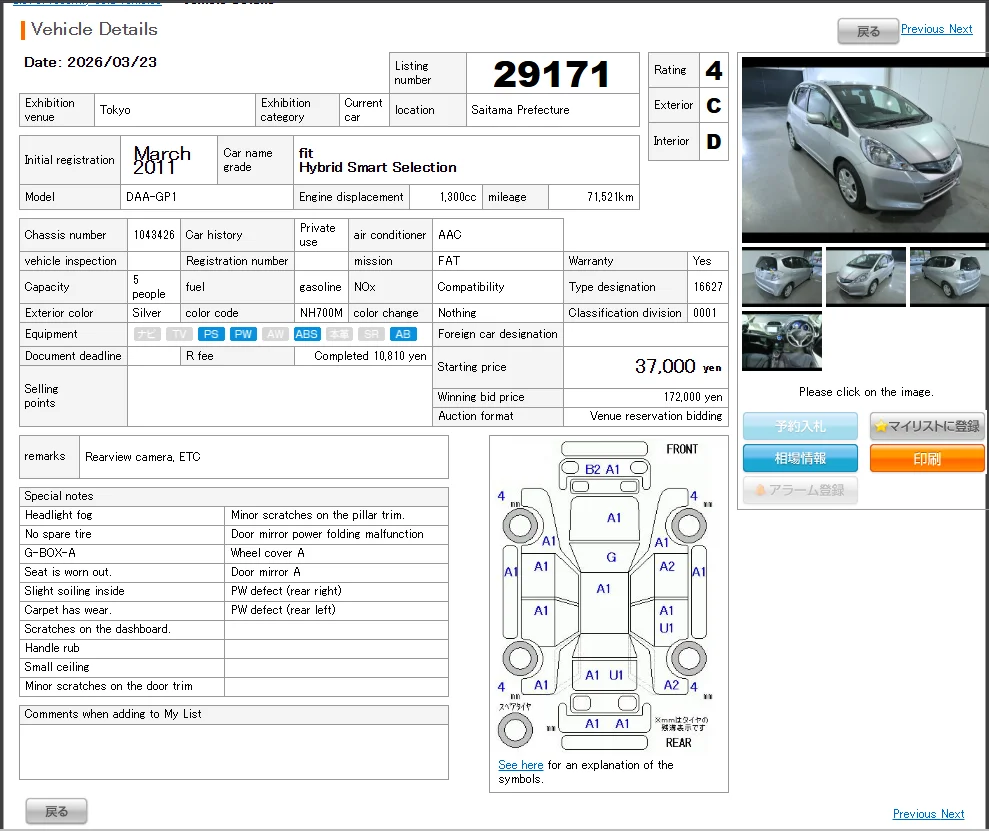The image size is (989, 831).
Task: Click the 予約入札 reservation bid button
Action: point(800,426)
